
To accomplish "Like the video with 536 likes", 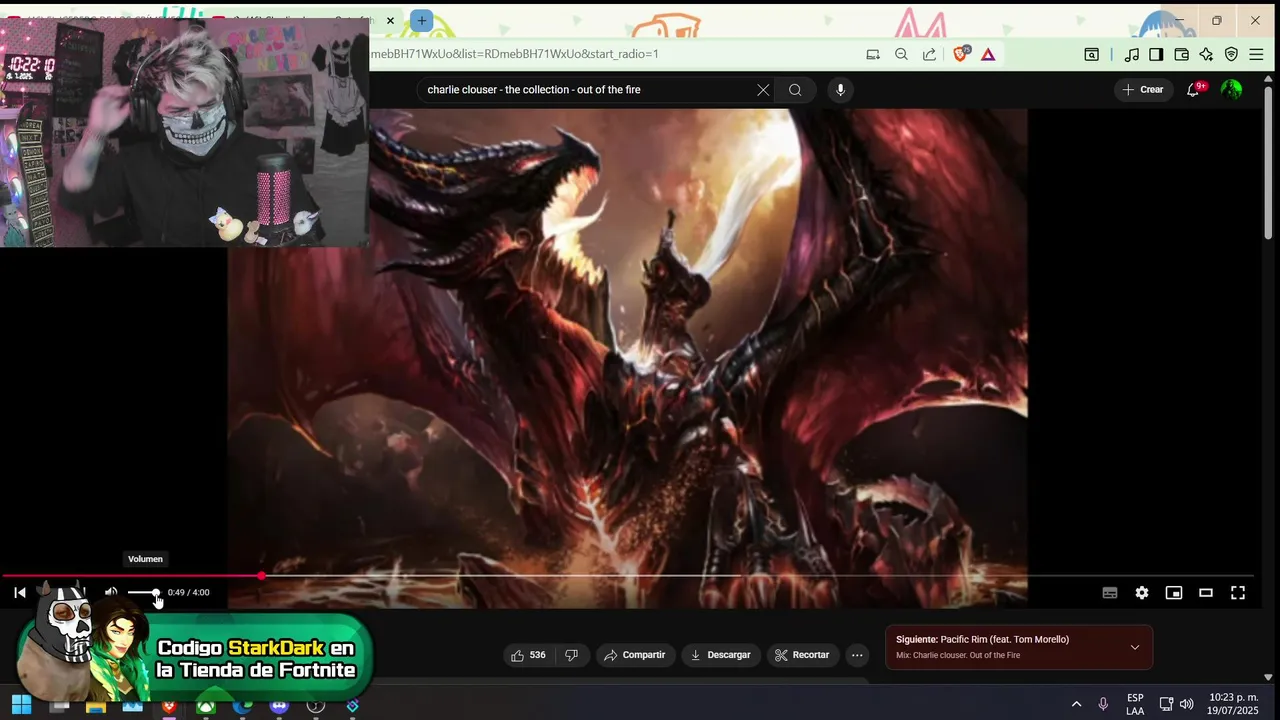I will (529, 655).
